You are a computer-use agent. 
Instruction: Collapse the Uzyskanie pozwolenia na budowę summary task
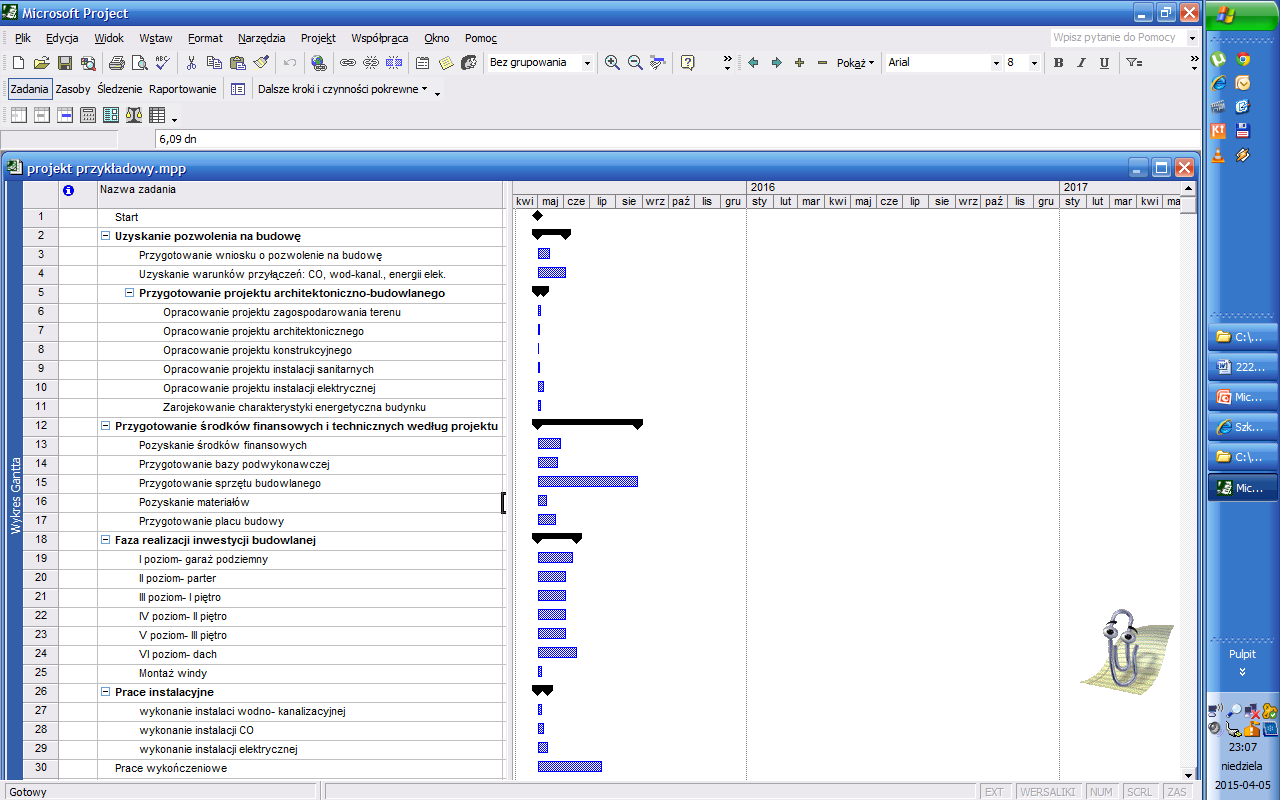point(105,237)
